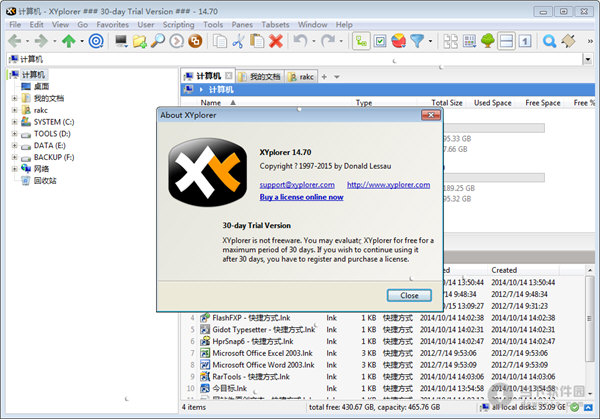600x419 pixels.
Task: Show hidden toolbar items chevron
Action: [590, 41]
